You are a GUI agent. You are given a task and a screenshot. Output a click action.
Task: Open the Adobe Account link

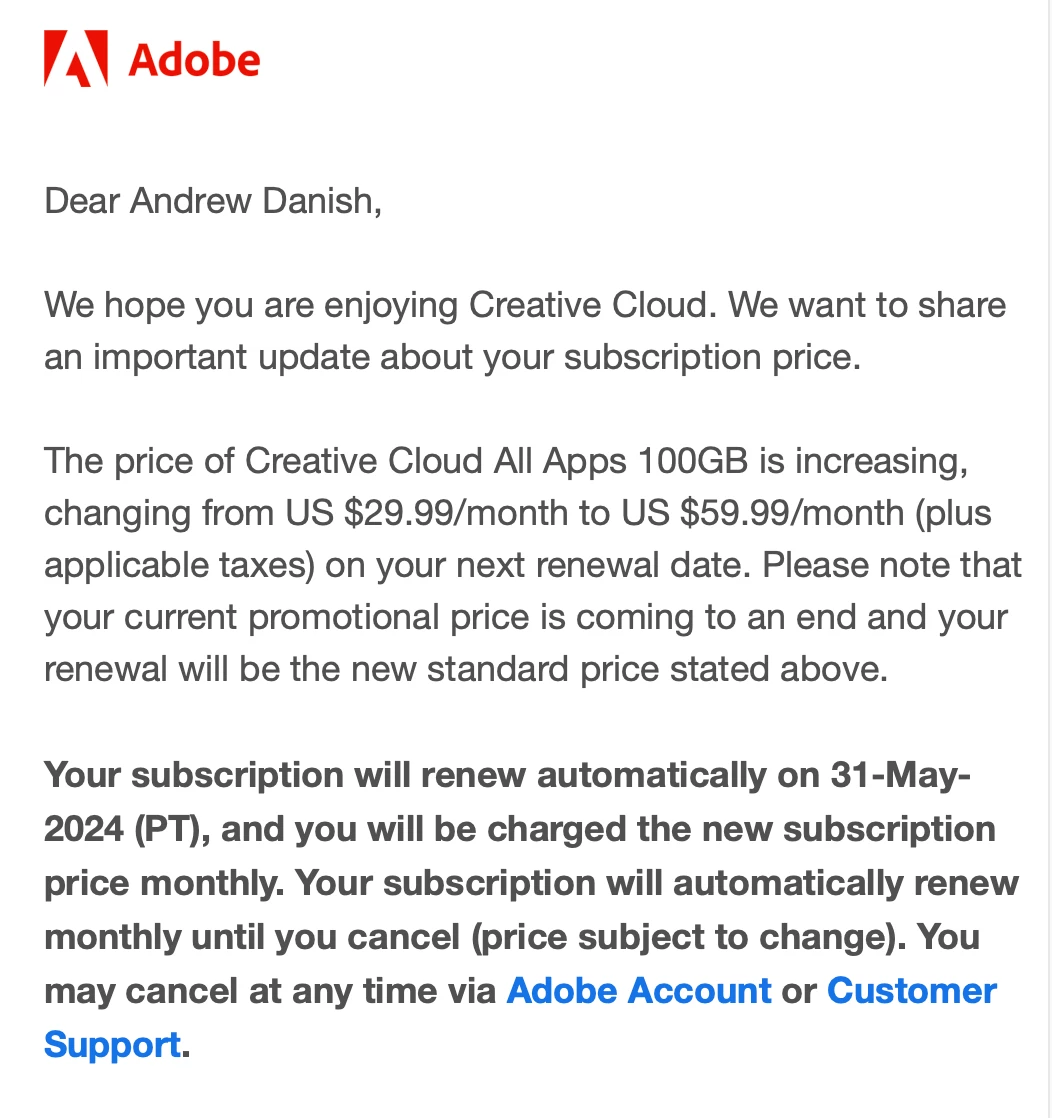tap(638, 990)
